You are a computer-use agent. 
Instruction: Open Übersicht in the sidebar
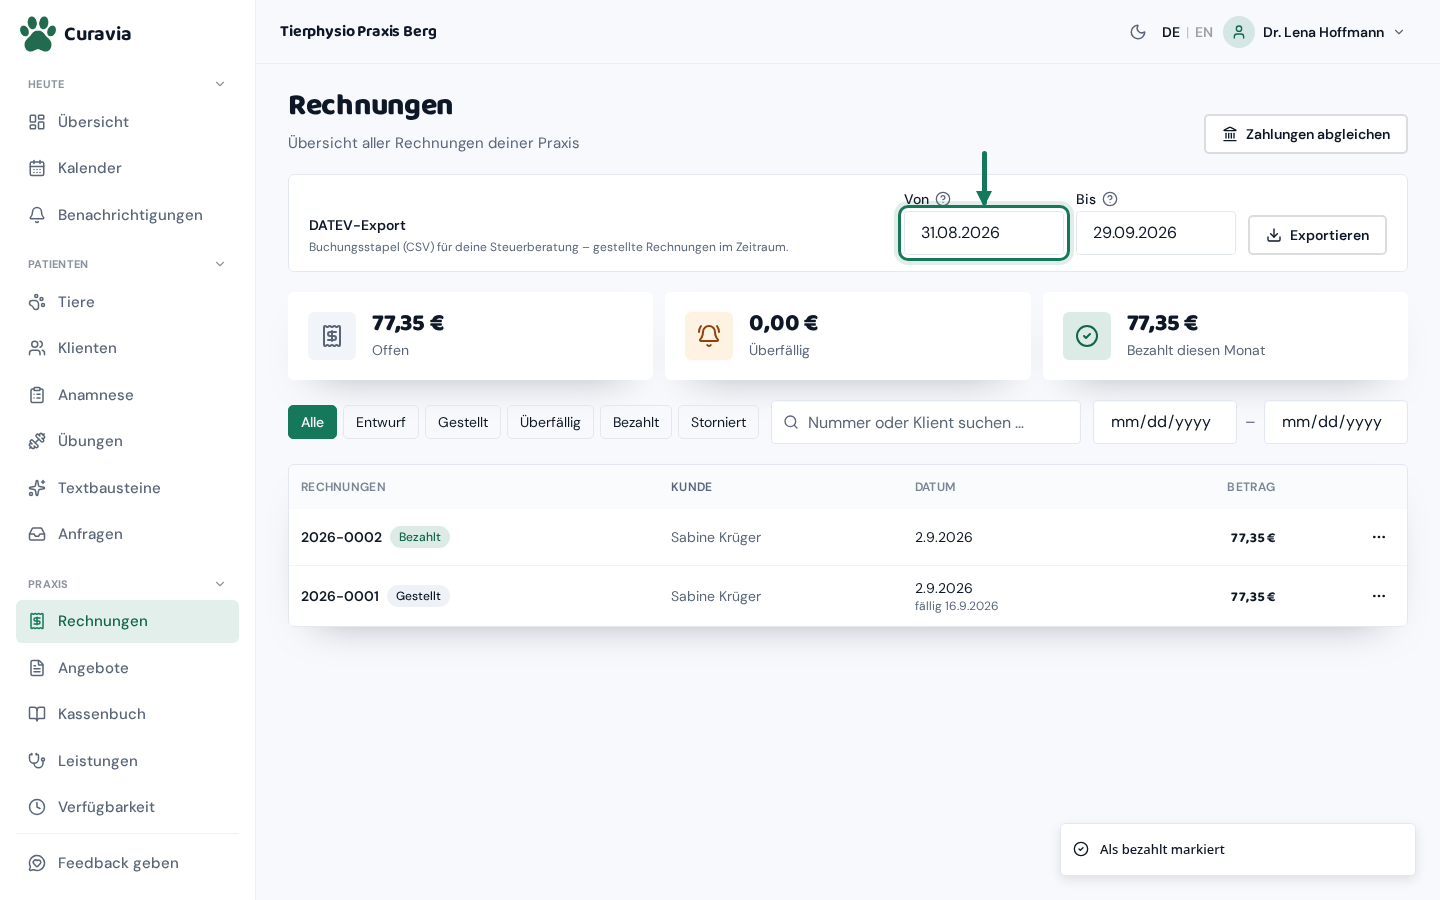coord(127,122)
